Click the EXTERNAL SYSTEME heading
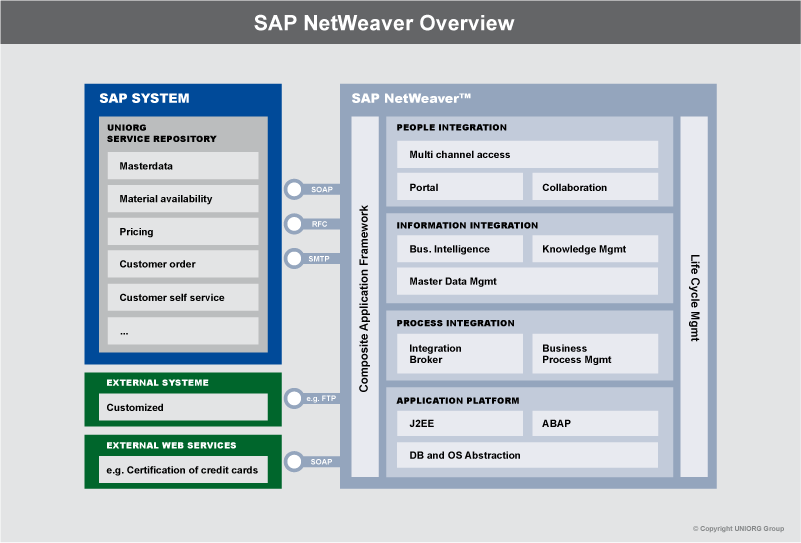The width and height of the screenshot is (801, 543). click(157, 383)
